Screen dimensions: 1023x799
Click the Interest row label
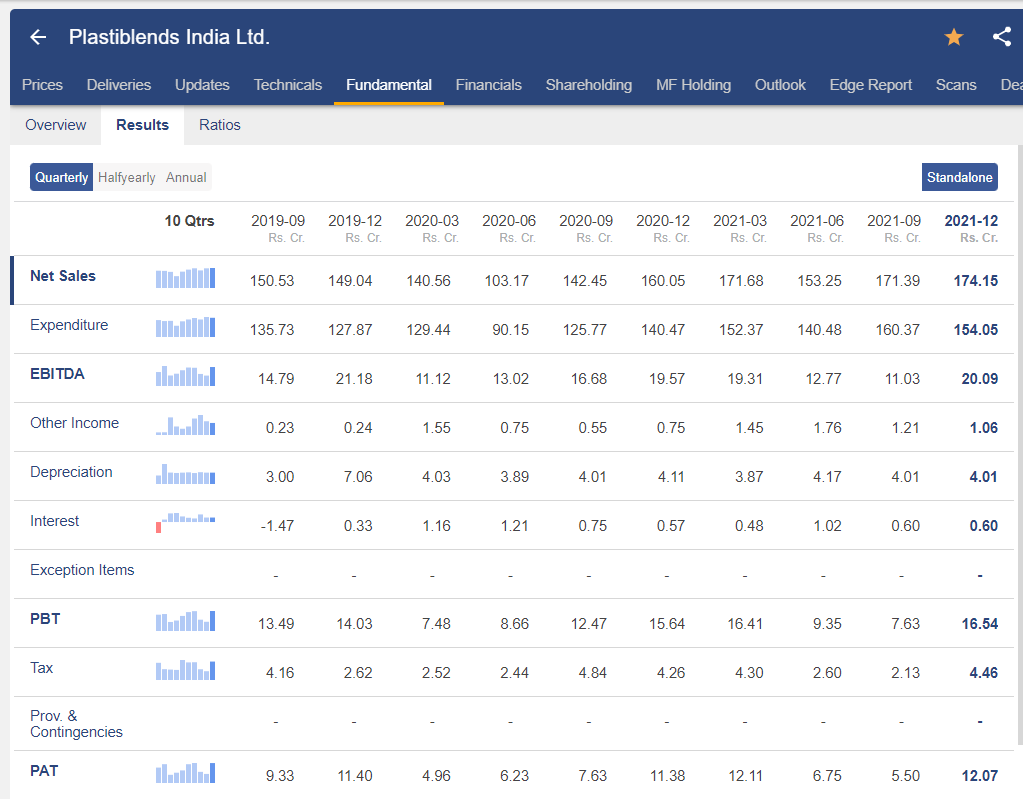tap(54, 520)
